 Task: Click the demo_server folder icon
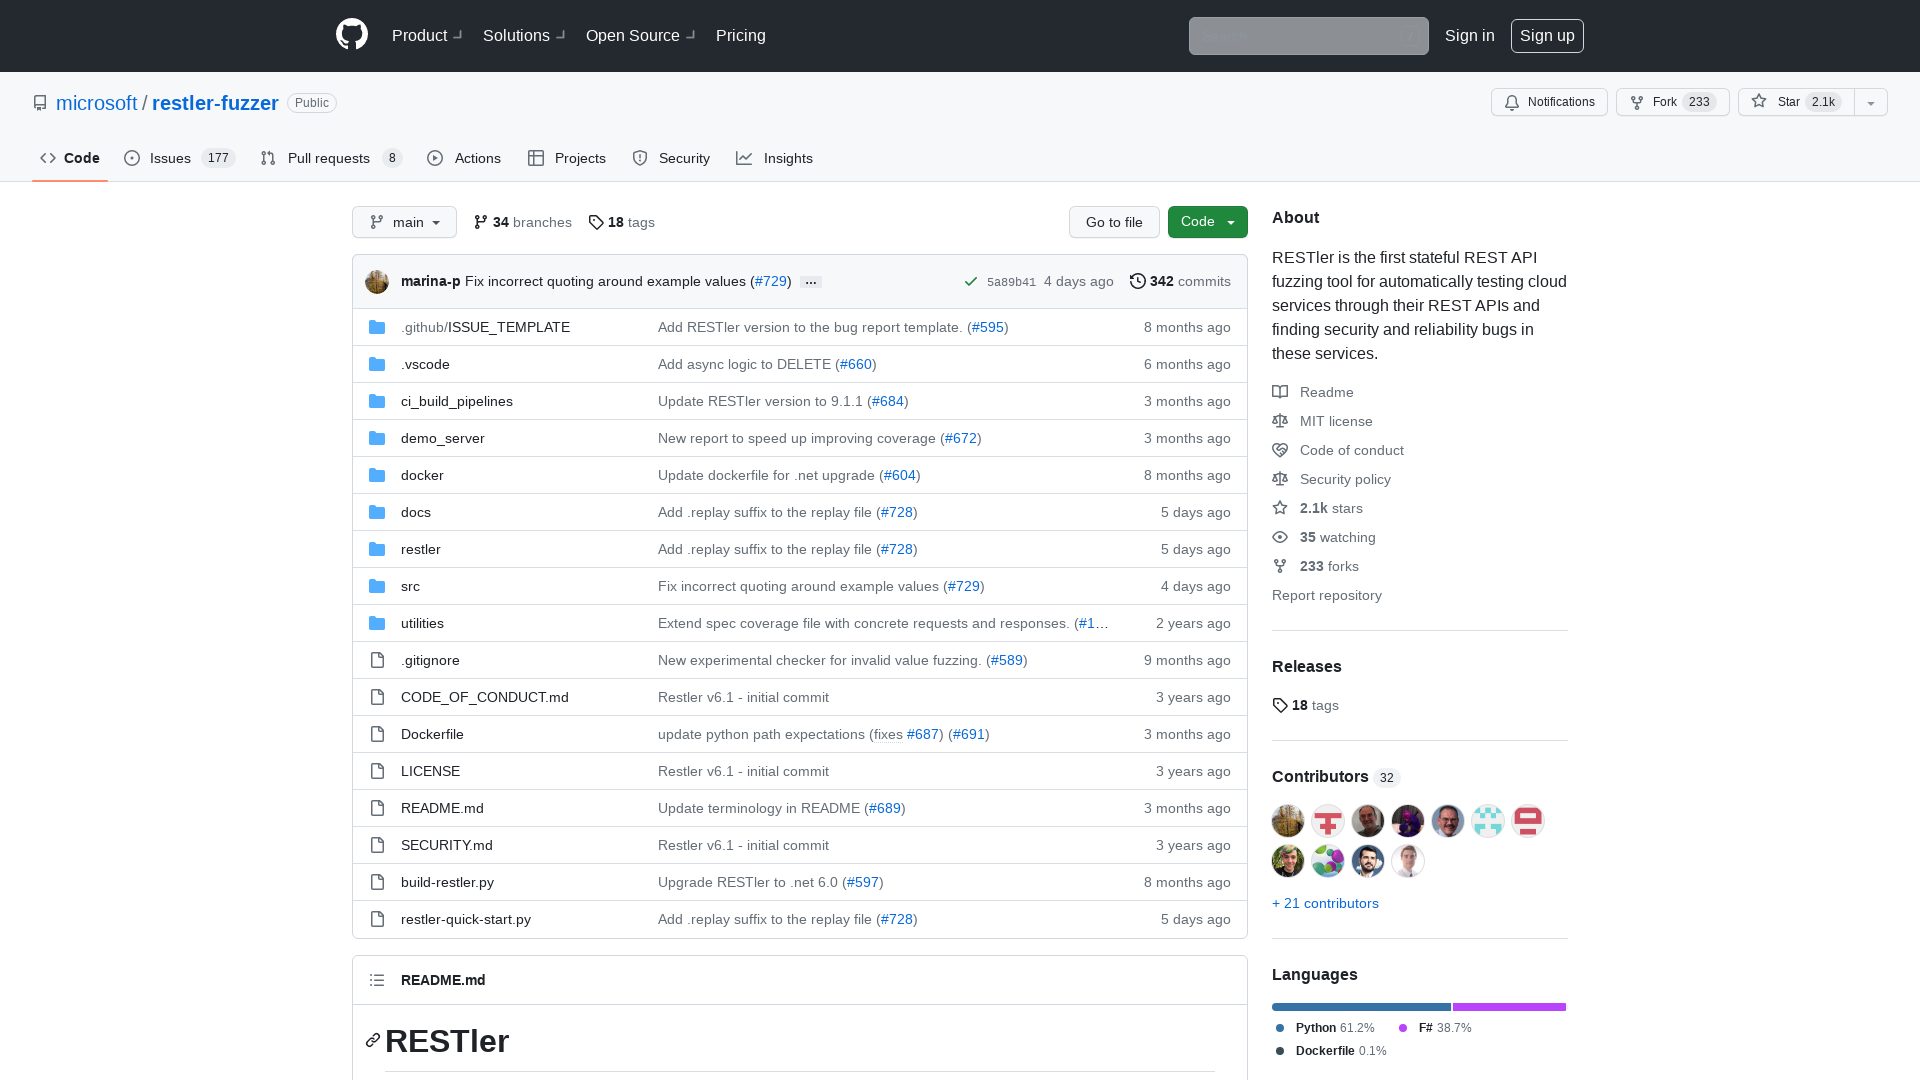[377, 438]
